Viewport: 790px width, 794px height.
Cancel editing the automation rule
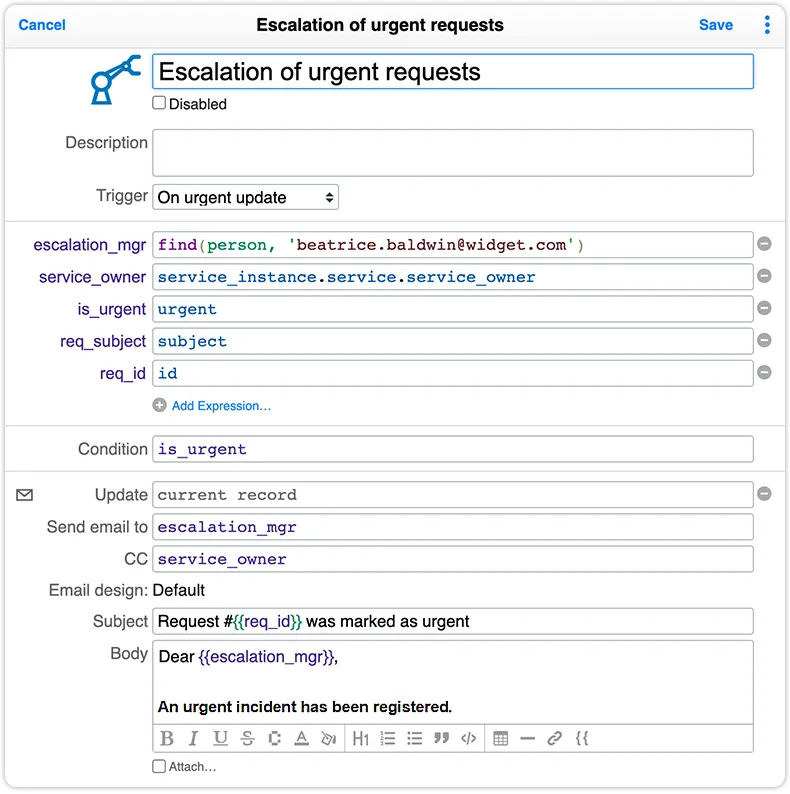[42, 25]
